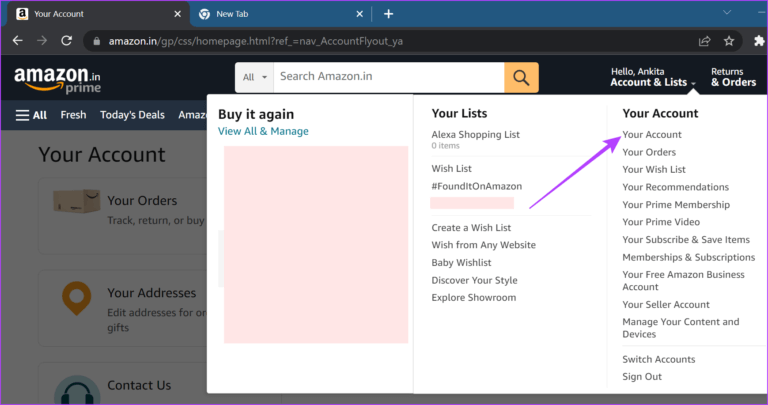Click in the Search Amazon.in field

(389, 77)
